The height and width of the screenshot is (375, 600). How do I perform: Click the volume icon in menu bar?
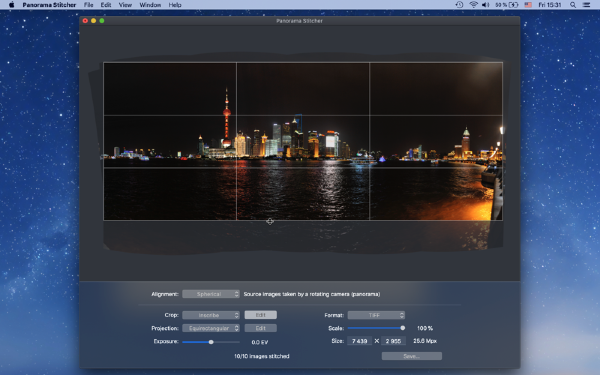click(x=486, y=5)
